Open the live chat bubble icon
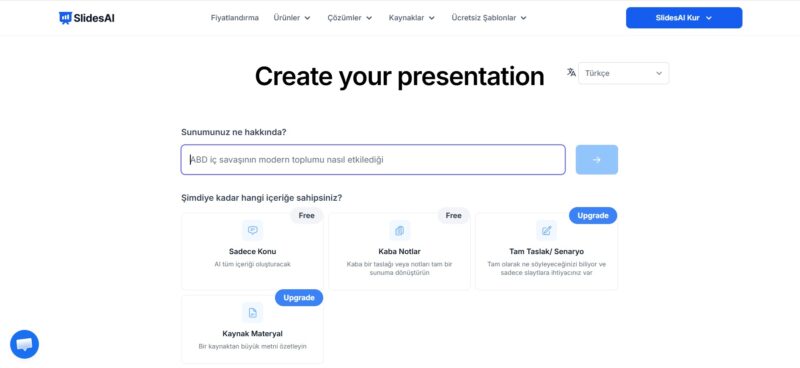Image resolution: width=800 pixels, height=368 pixels. (x=24, y=345)
